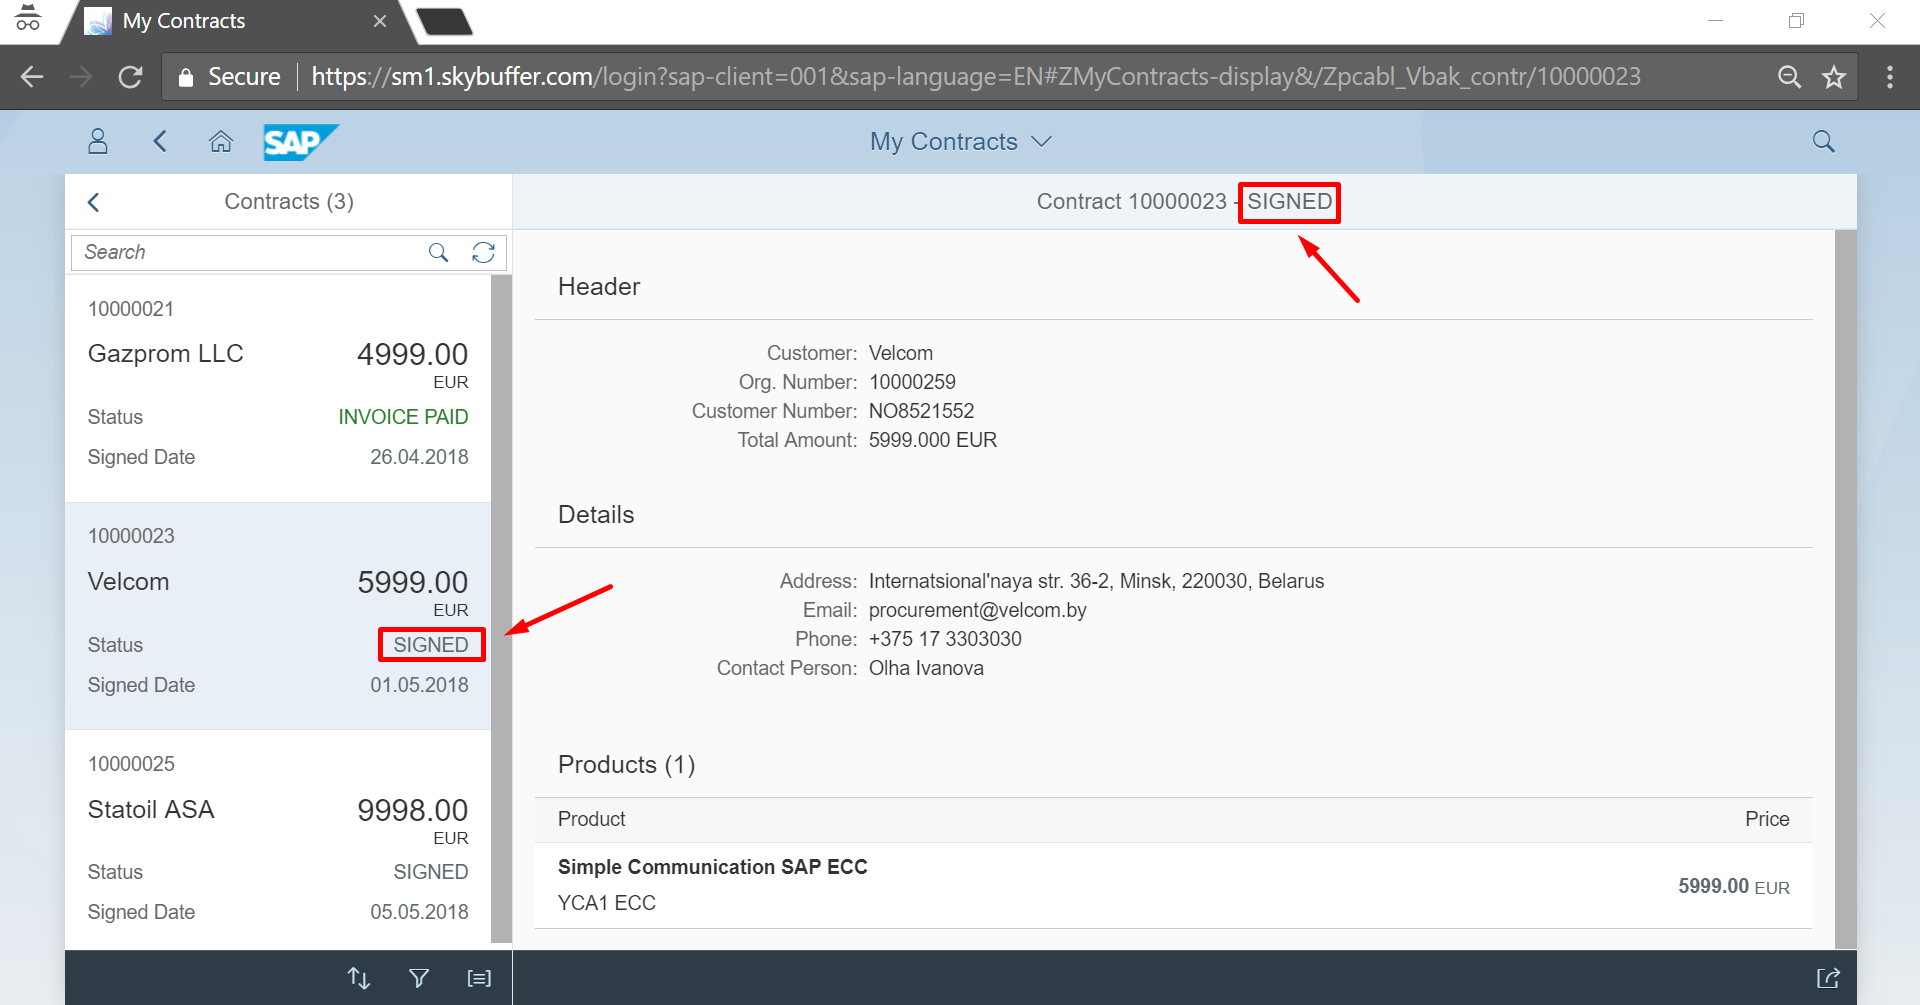Click the address Internatsional'naya str. value
This screenshot has width=1920, height=1005.
(1096, 581)
